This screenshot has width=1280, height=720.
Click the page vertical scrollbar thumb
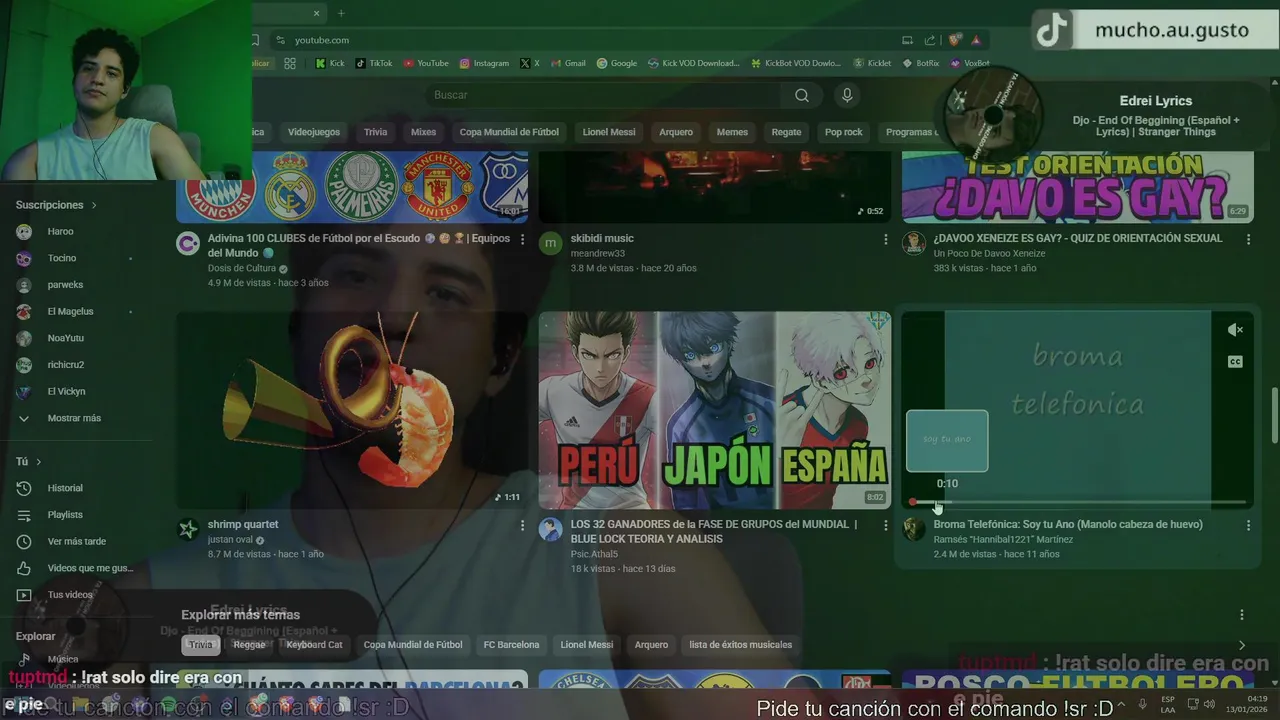pos(1274,415)
